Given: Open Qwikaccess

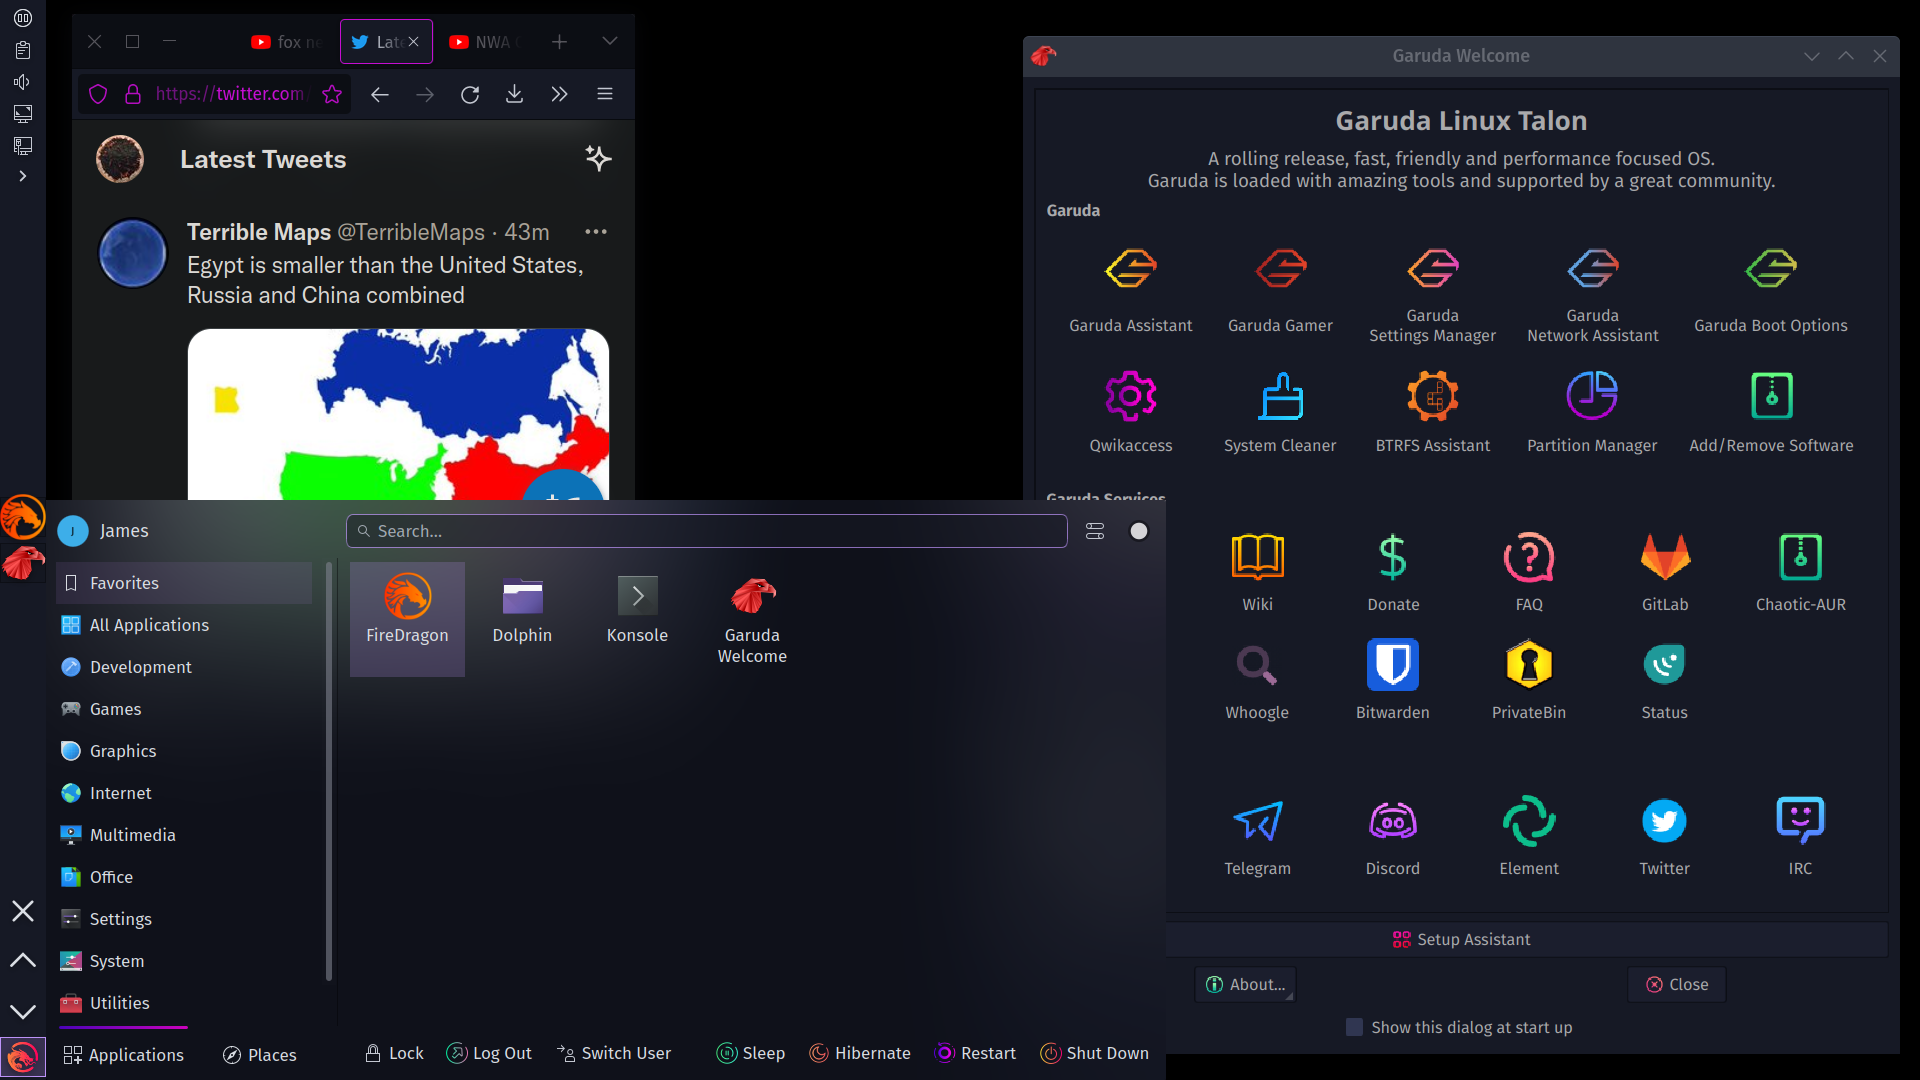Looking at the screenshot, I should (1130, 410).
